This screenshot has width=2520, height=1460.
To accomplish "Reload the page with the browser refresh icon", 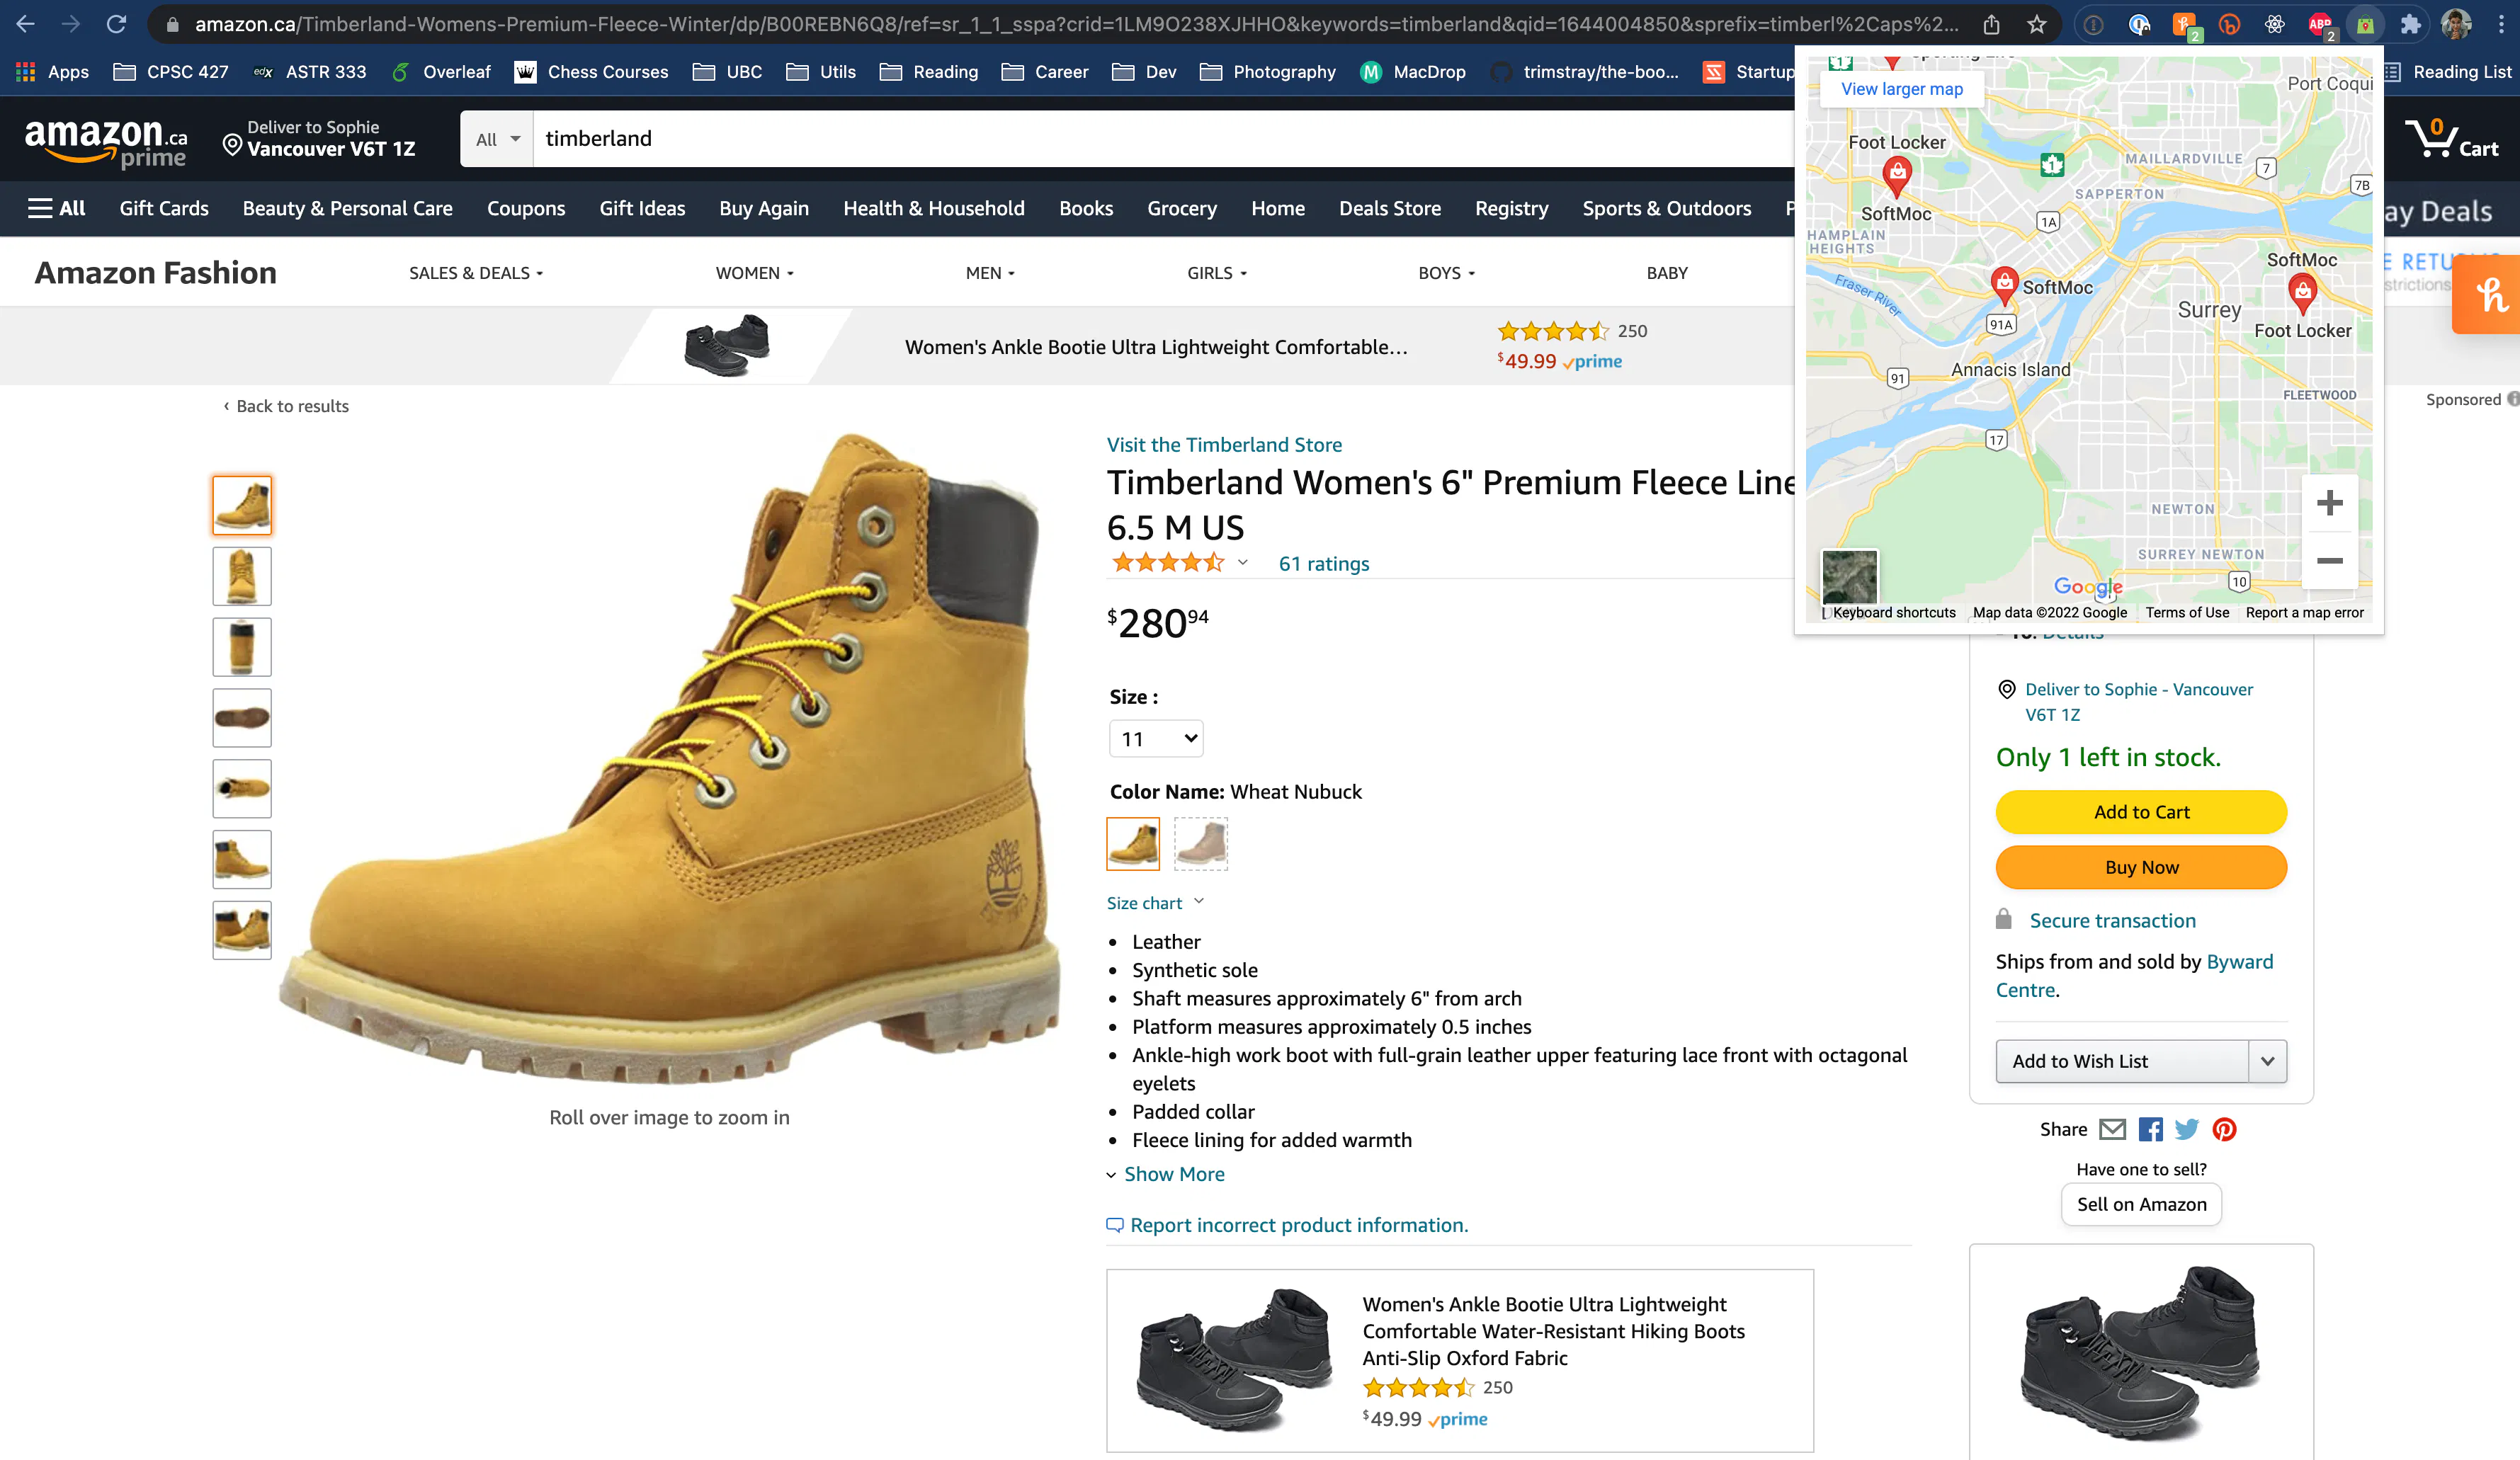I will 117,24.
